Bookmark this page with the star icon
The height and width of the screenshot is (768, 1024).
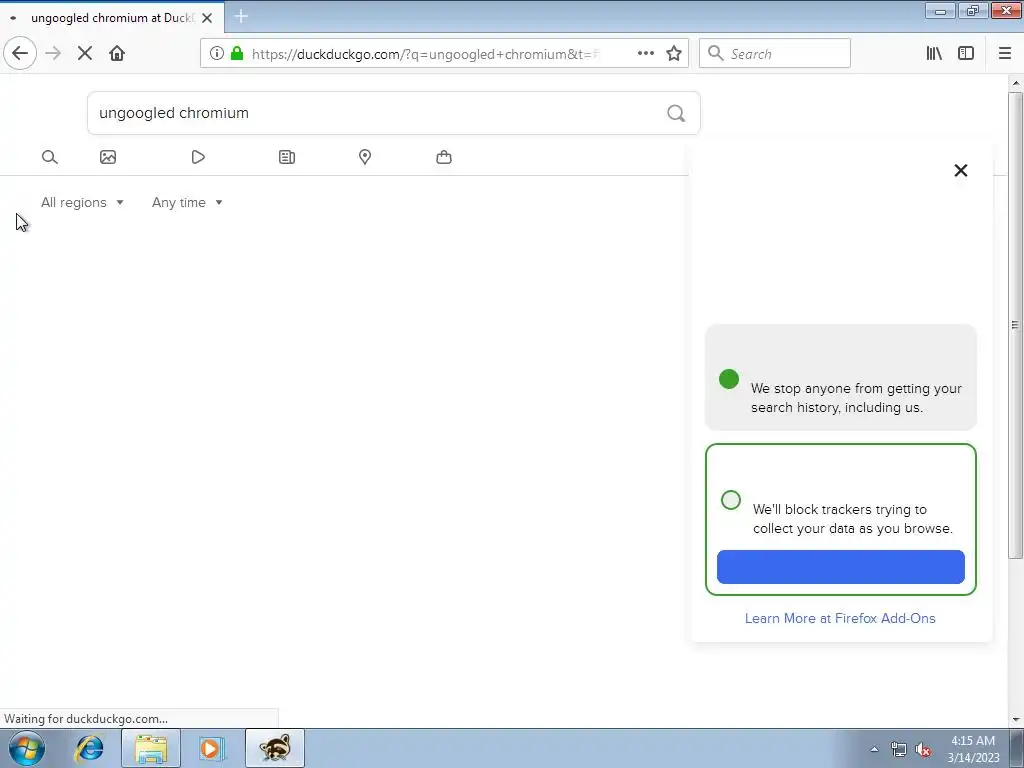(x=674, y=54)
